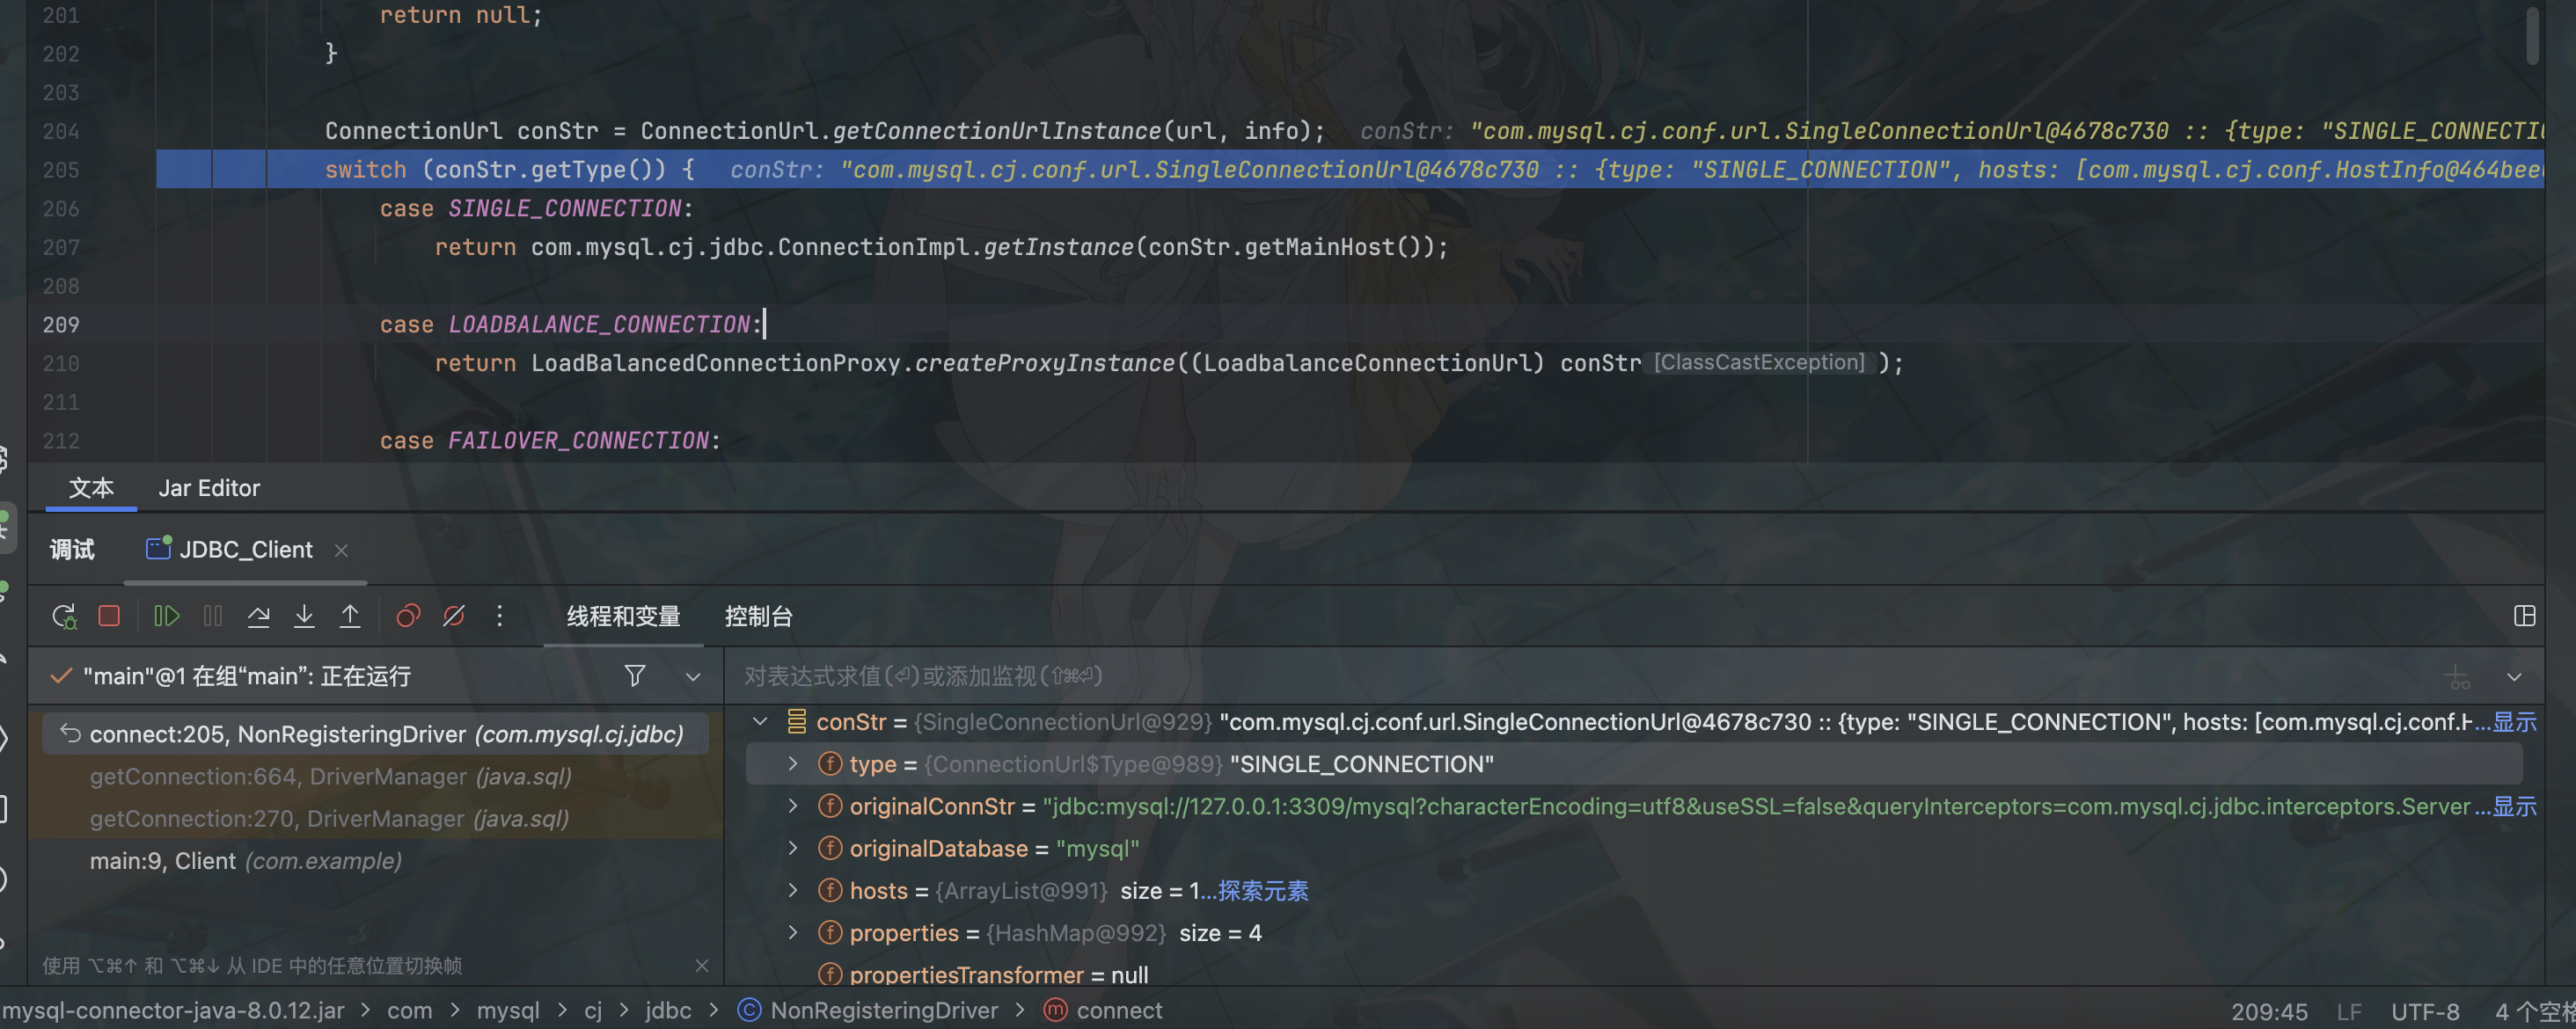Stop the debug session
The height and width of the screenshot is (1029, 2576).
[109, 616]
